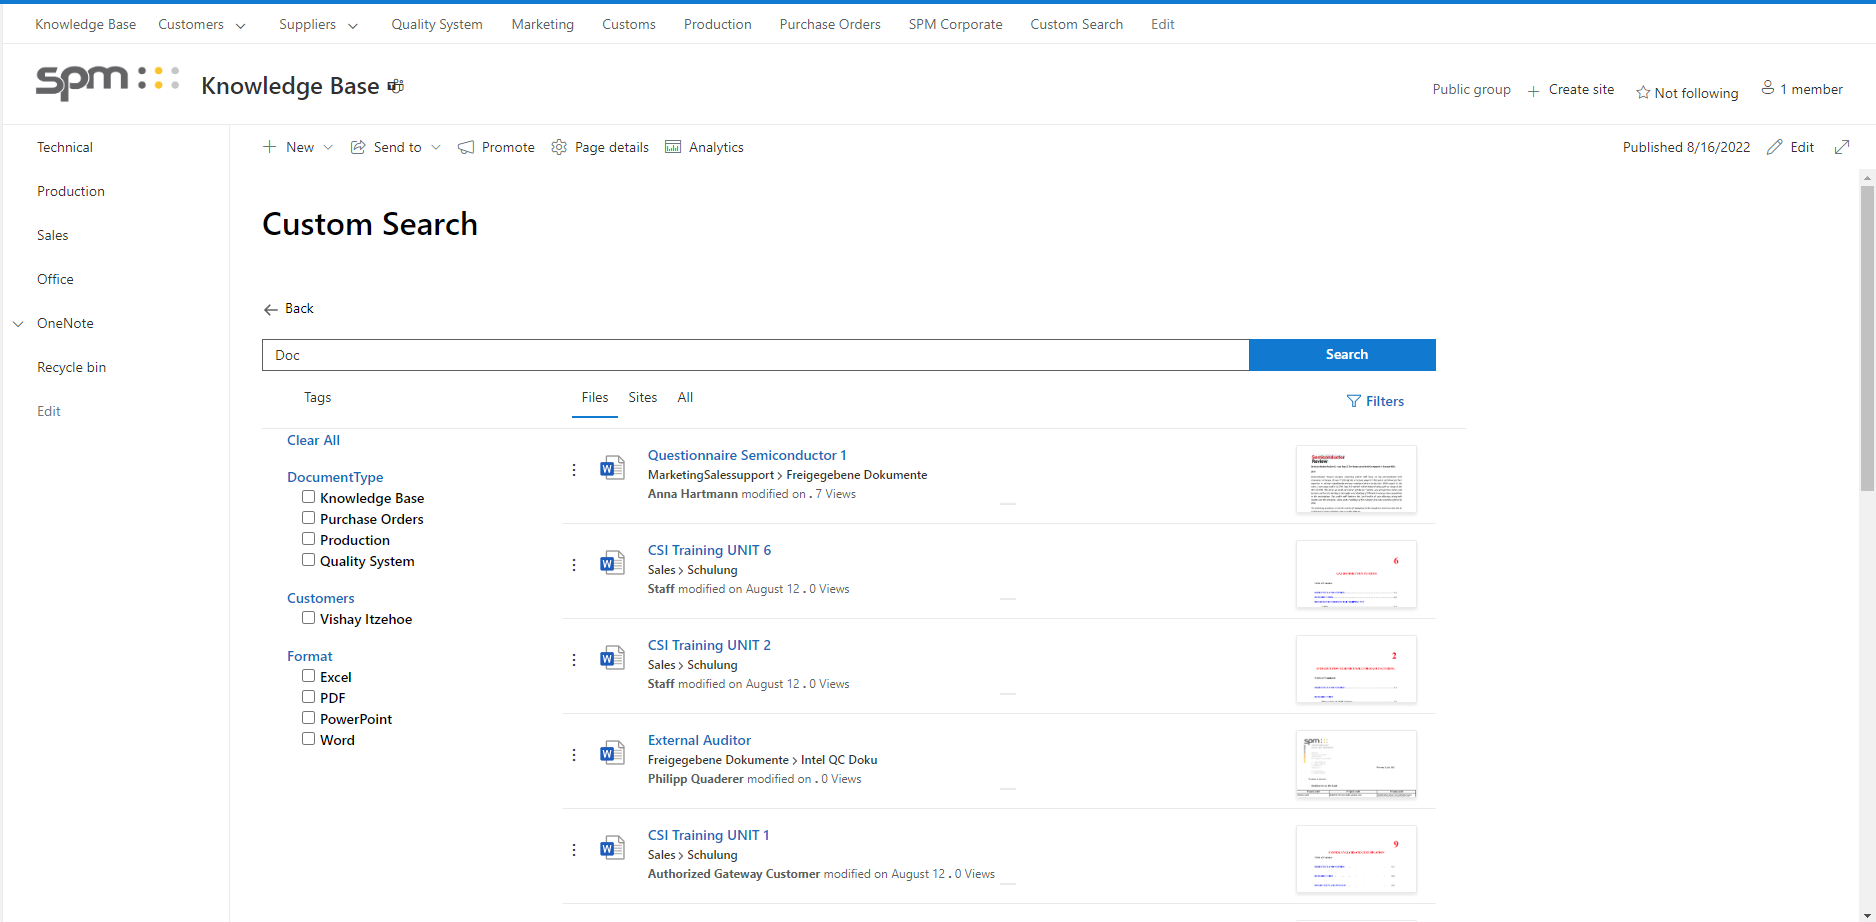1876x922 pixels.
Task: Click thumbnail preview of CSI Training UNIT 2
Action: click(x=1356, y=669)
